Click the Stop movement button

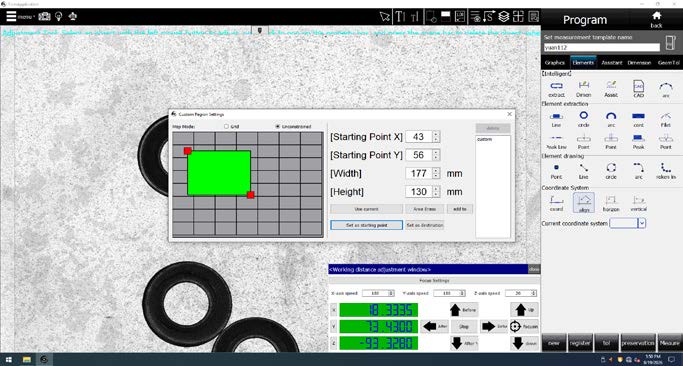[464, 326]
